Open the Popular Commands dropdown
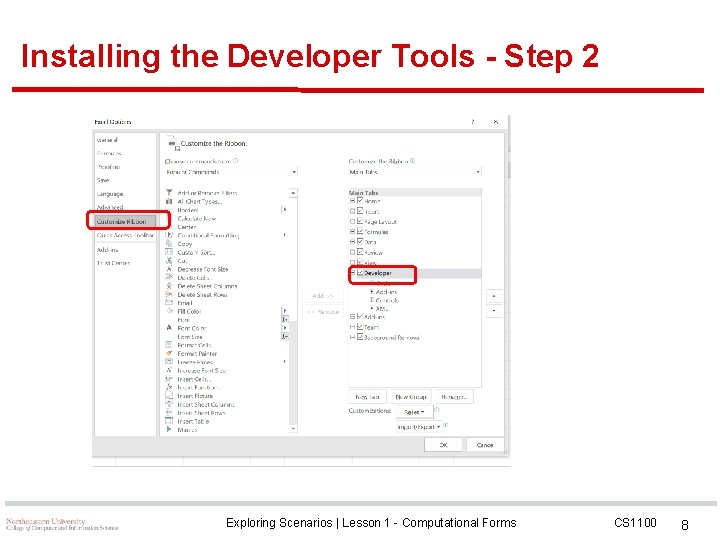Viewport: 720px width, 540px height. pos(231,172)
